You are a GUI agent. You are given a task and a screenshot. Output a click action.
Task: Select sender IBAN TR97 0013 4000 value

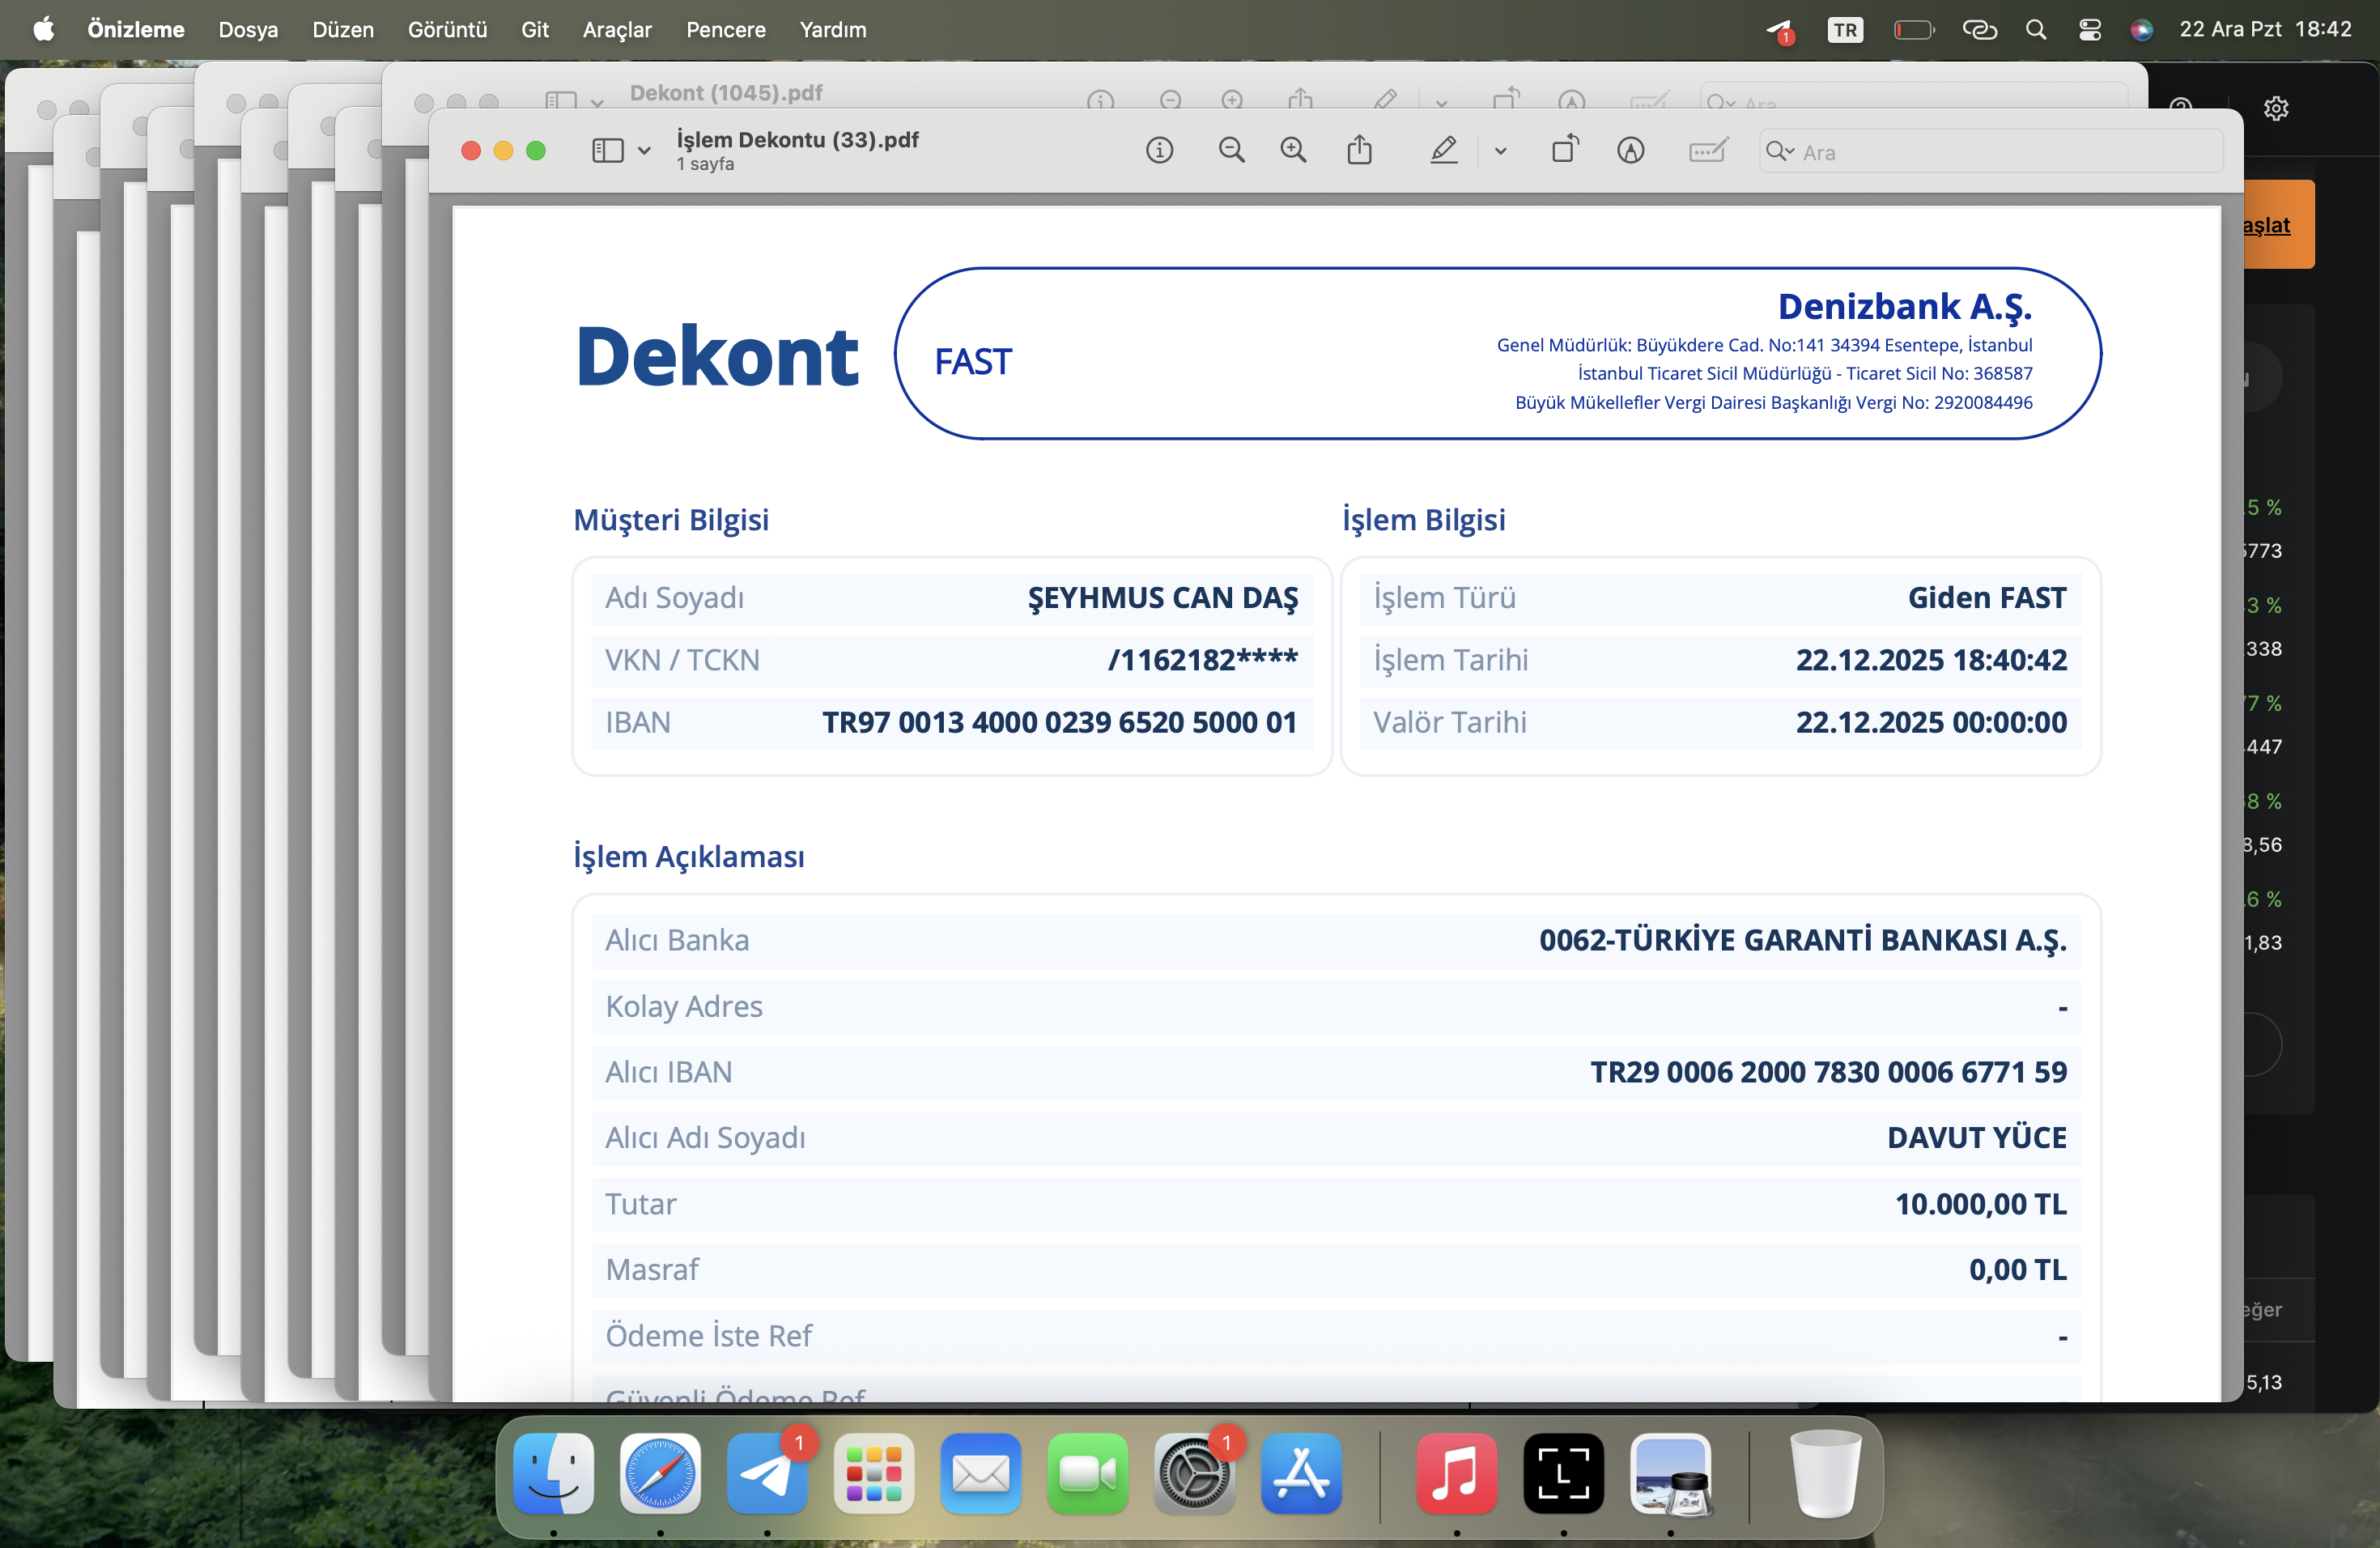(x=1059, y=722)
